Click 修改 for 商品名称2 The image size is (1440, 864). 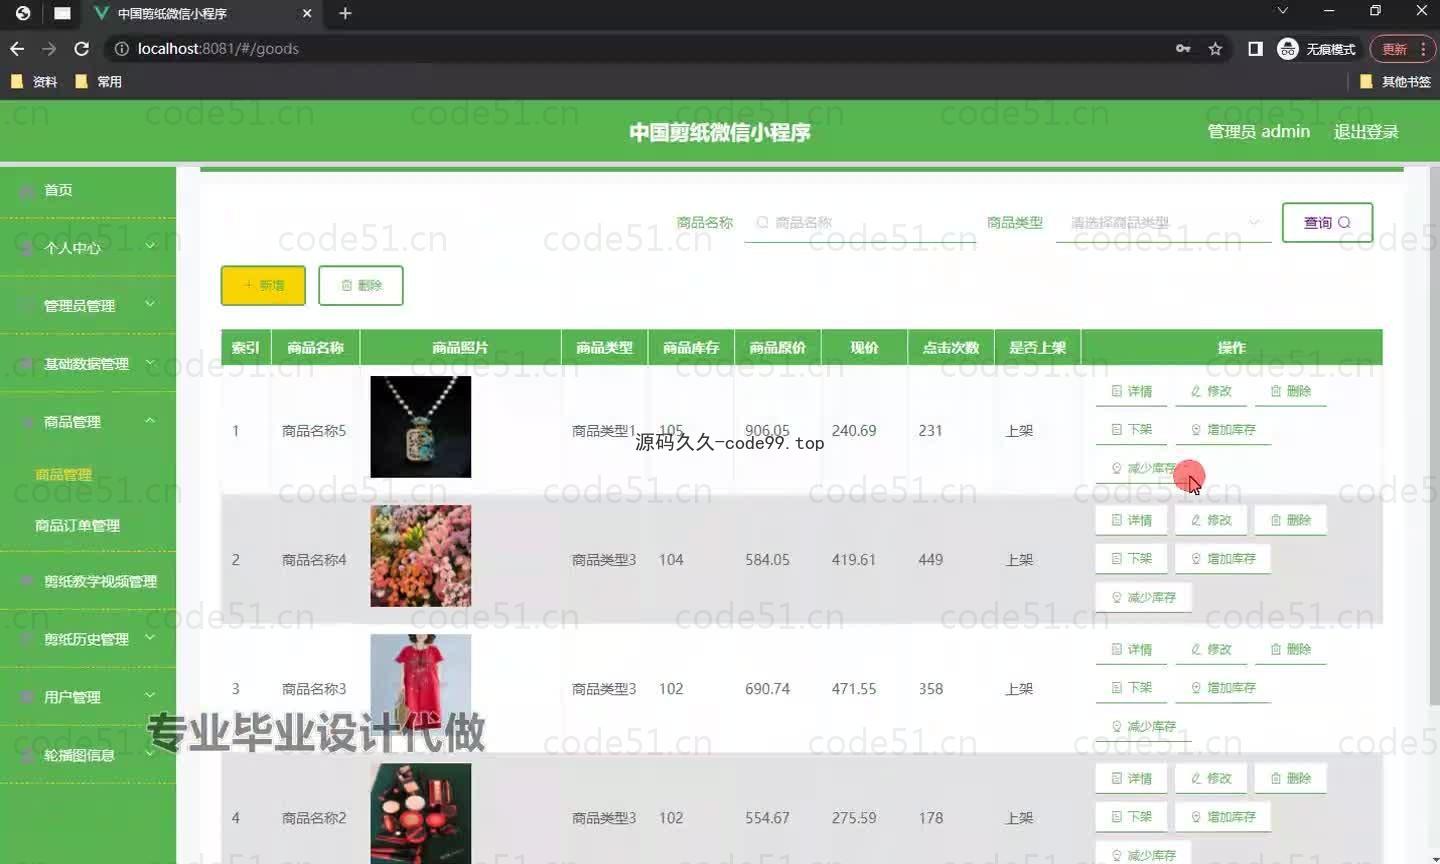1211,778
